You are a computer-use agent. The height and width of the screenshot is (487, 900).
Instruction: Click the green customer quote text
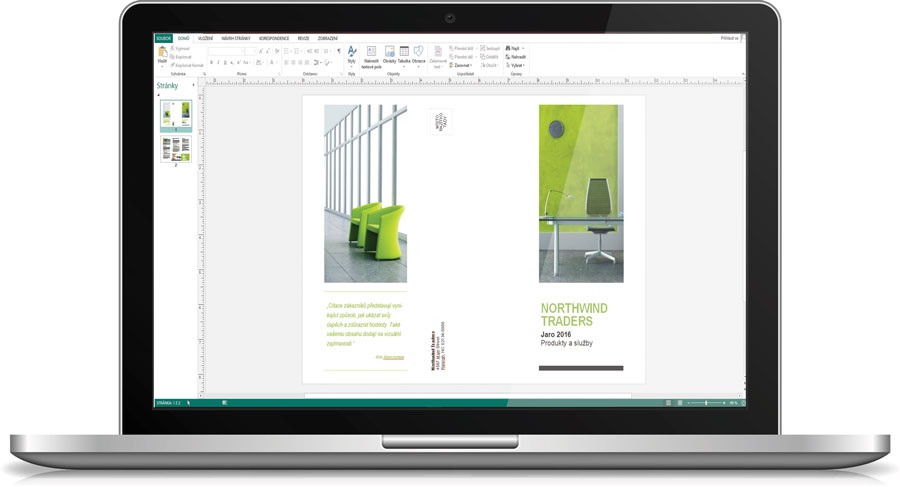(x=365, y=324)
